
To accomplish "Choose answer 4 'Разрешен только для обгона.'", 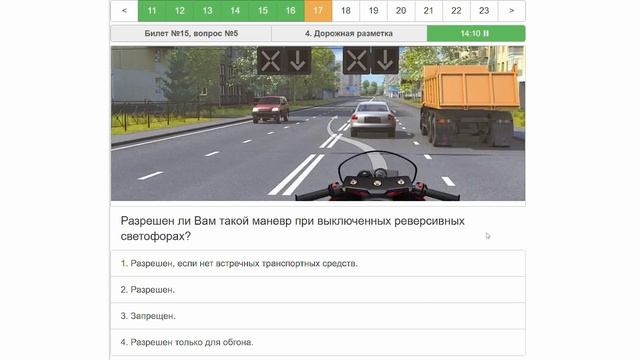I will pos(318,342).
